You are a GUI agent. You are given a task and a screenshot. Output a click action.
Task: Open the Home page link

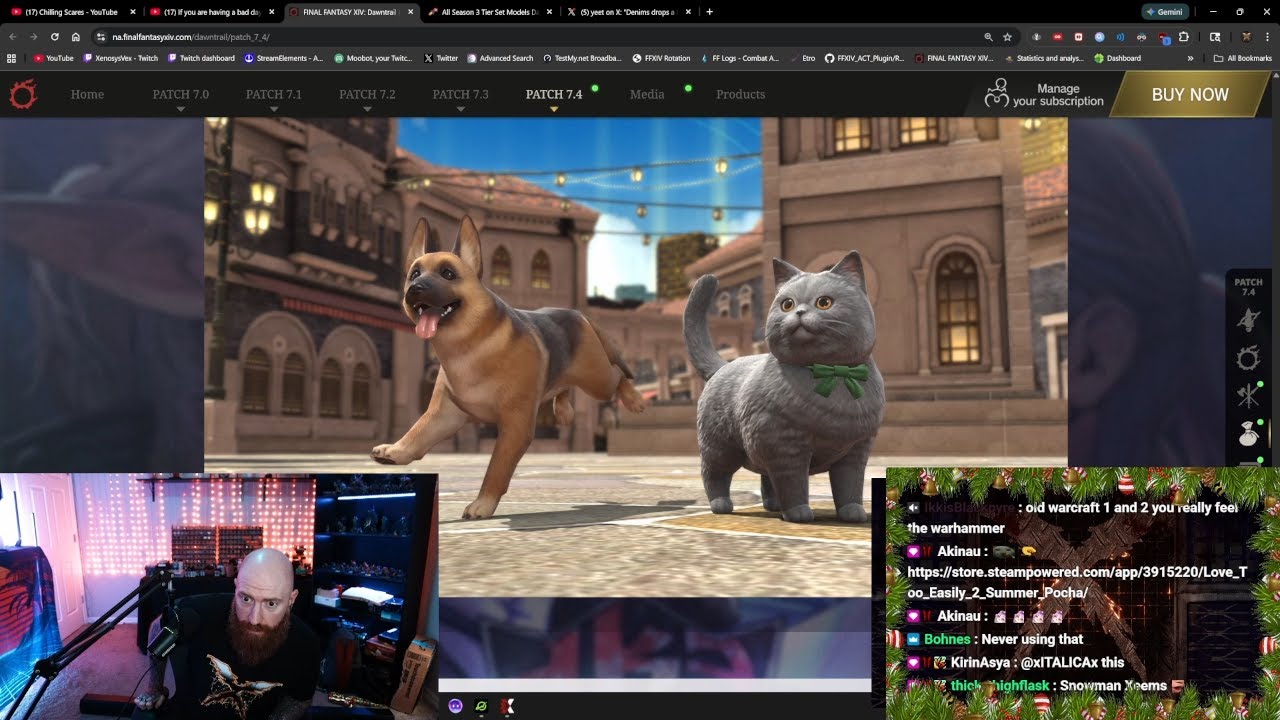tap(87, 94)
